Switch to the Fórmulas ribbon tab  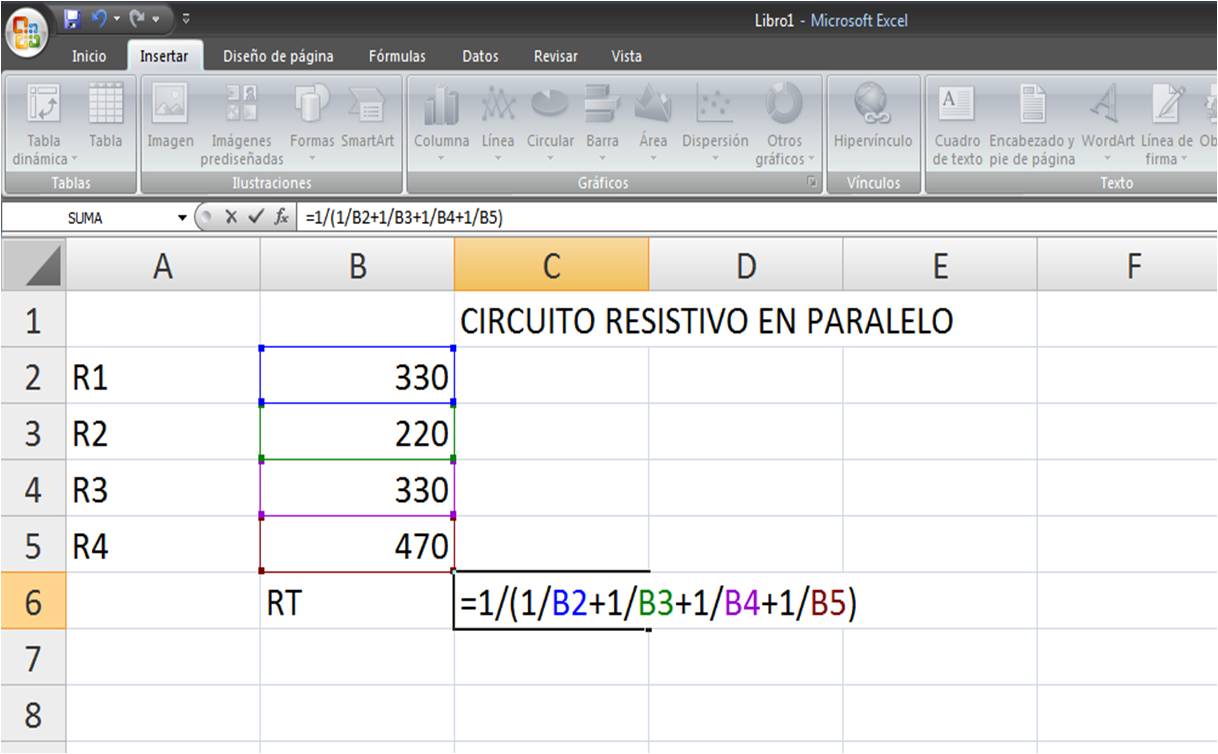pos(397,56)
